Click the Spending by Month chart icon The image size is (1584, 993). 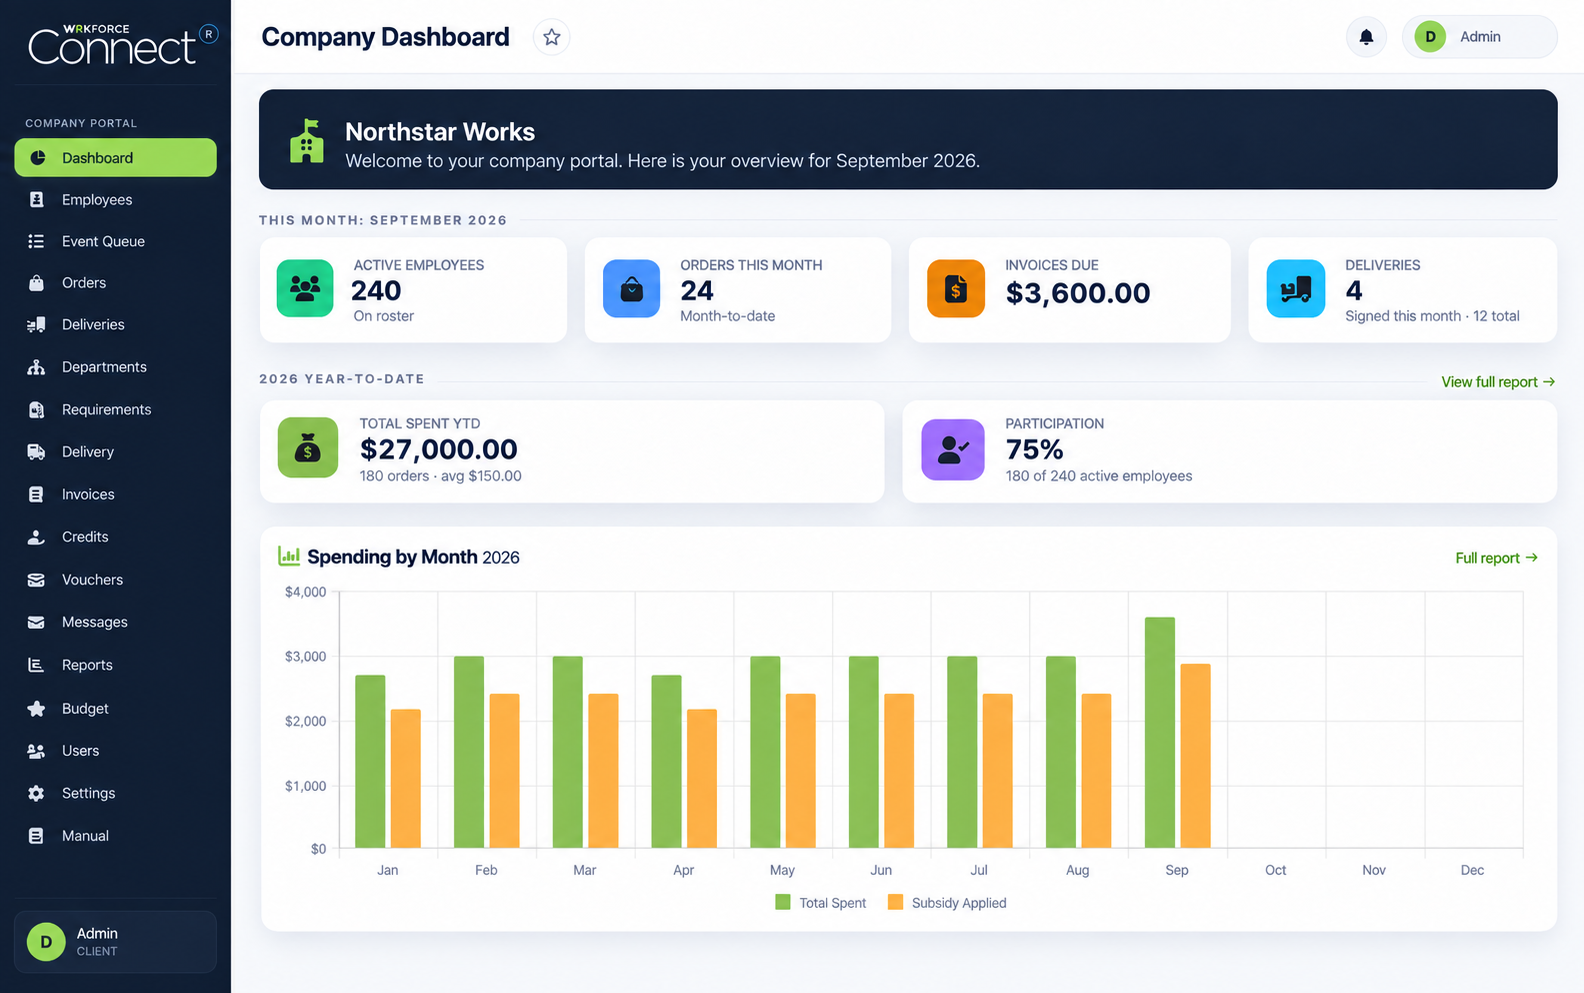(x=289, y=556)
